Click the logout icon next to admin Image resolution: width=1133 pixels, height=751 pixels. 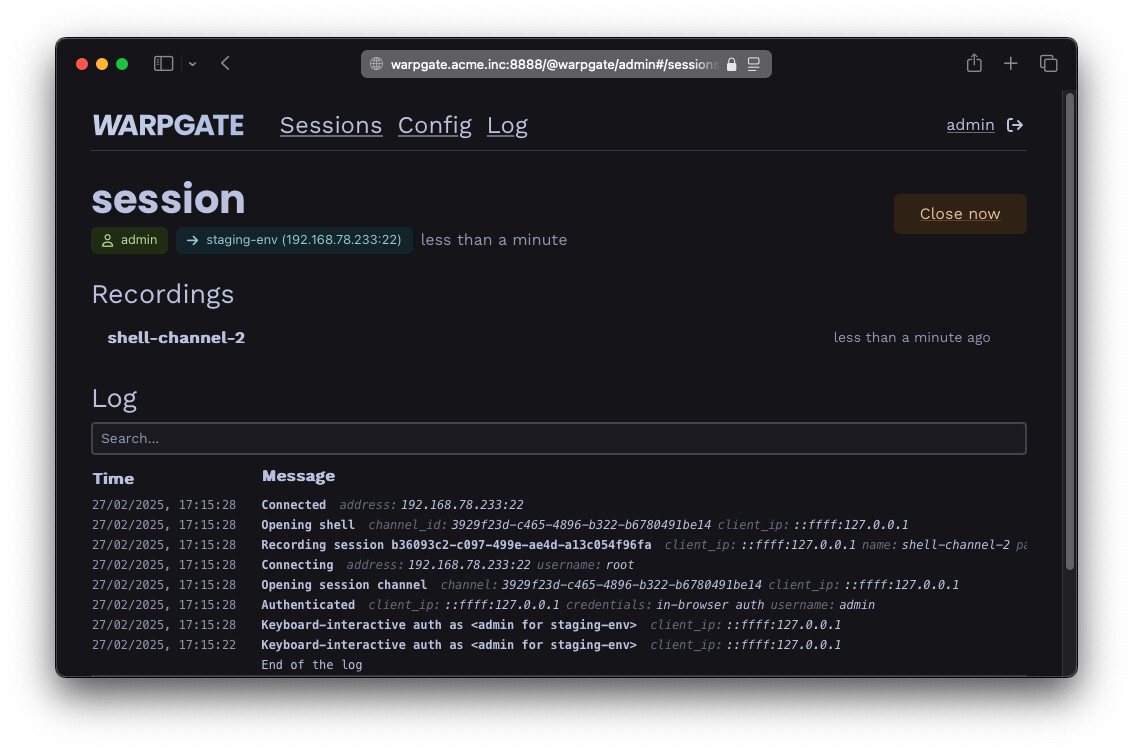point(1015,125)
